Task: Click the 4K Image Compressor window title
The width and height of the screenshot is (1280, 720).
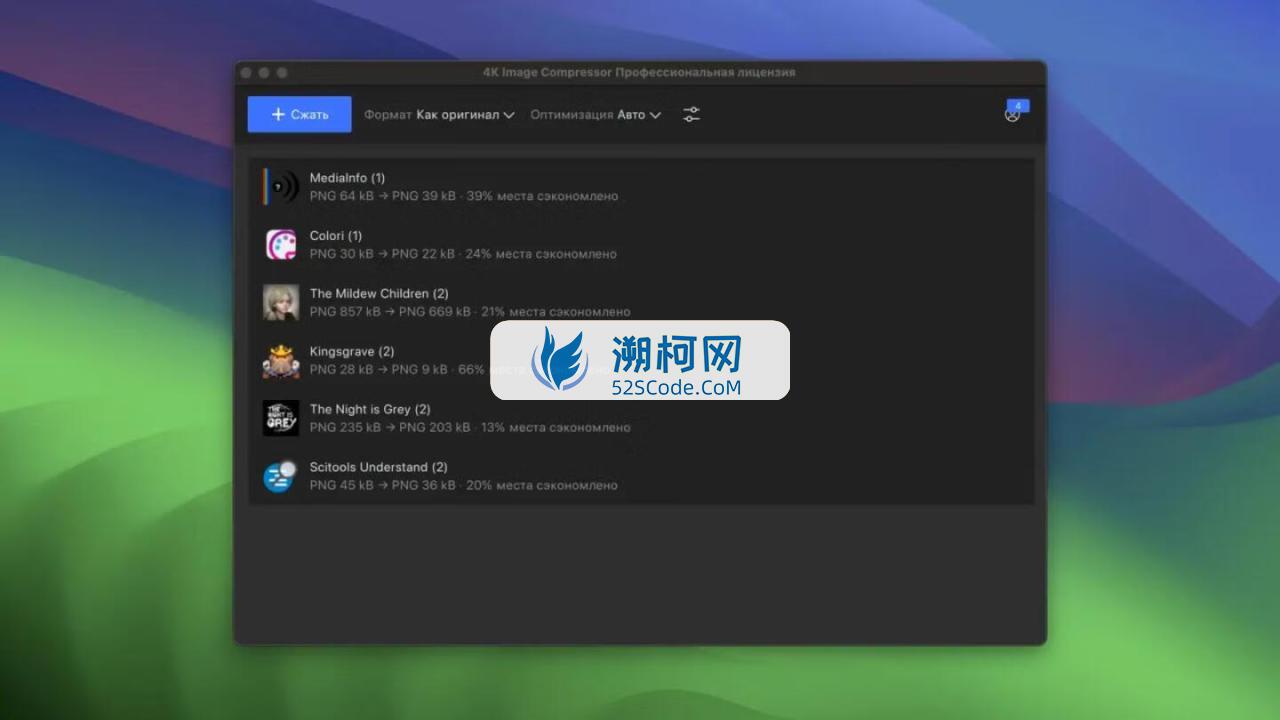Action: click(x=639, y=72)
